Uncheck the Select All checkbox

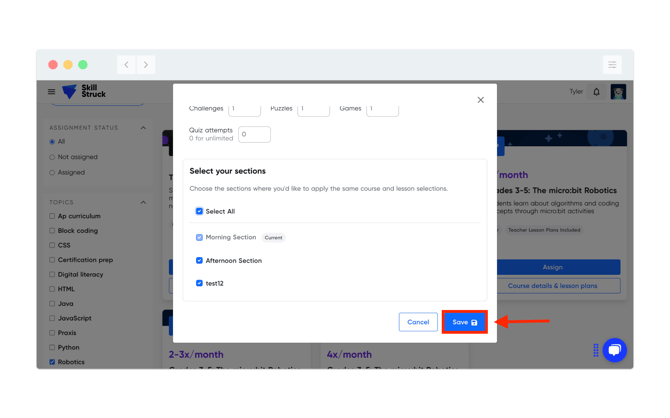(x=199, y=211)
